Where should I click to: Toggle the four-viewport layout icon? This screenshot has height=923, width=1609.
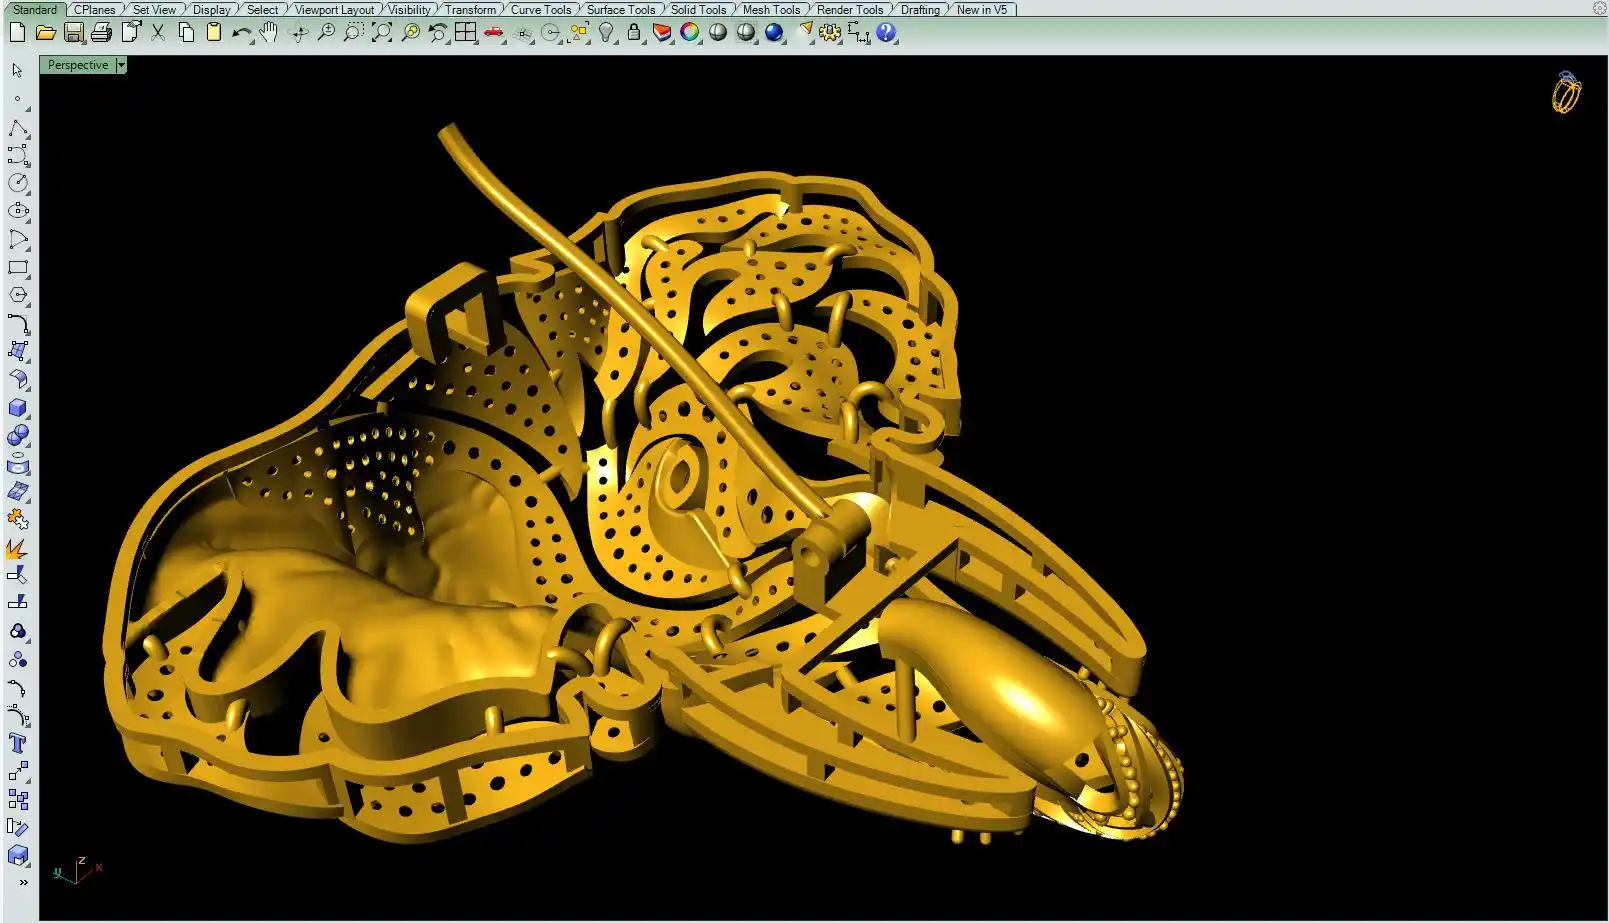pyautogui.click(x=466, y=33)
